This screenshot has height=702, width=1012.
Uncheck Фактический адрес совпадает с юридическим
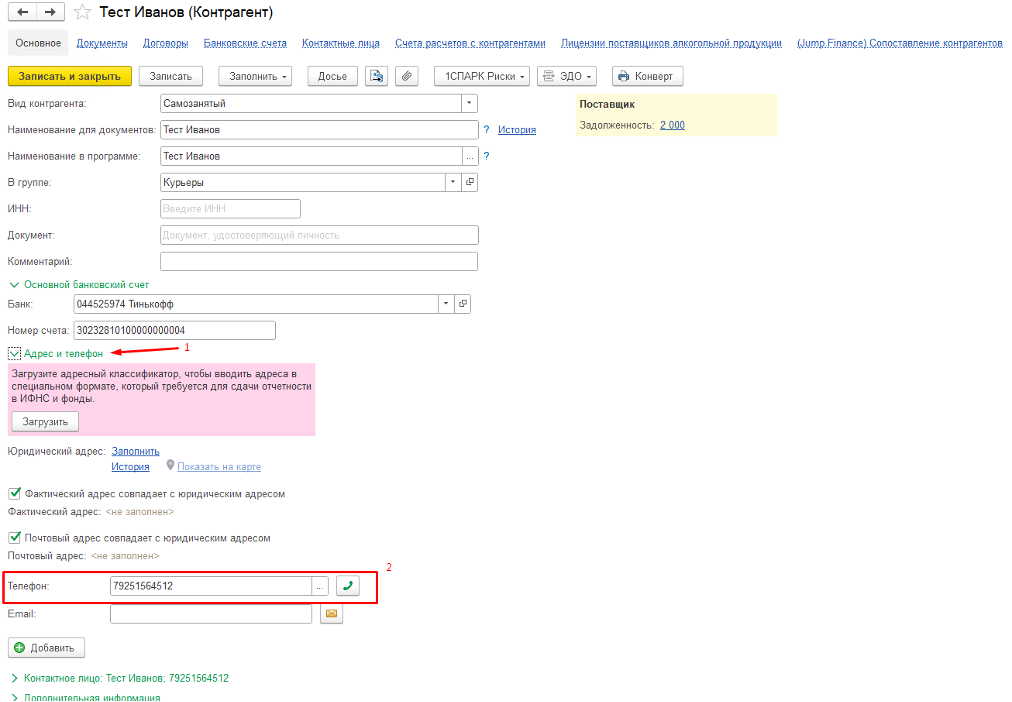click(x=14, y=493)
